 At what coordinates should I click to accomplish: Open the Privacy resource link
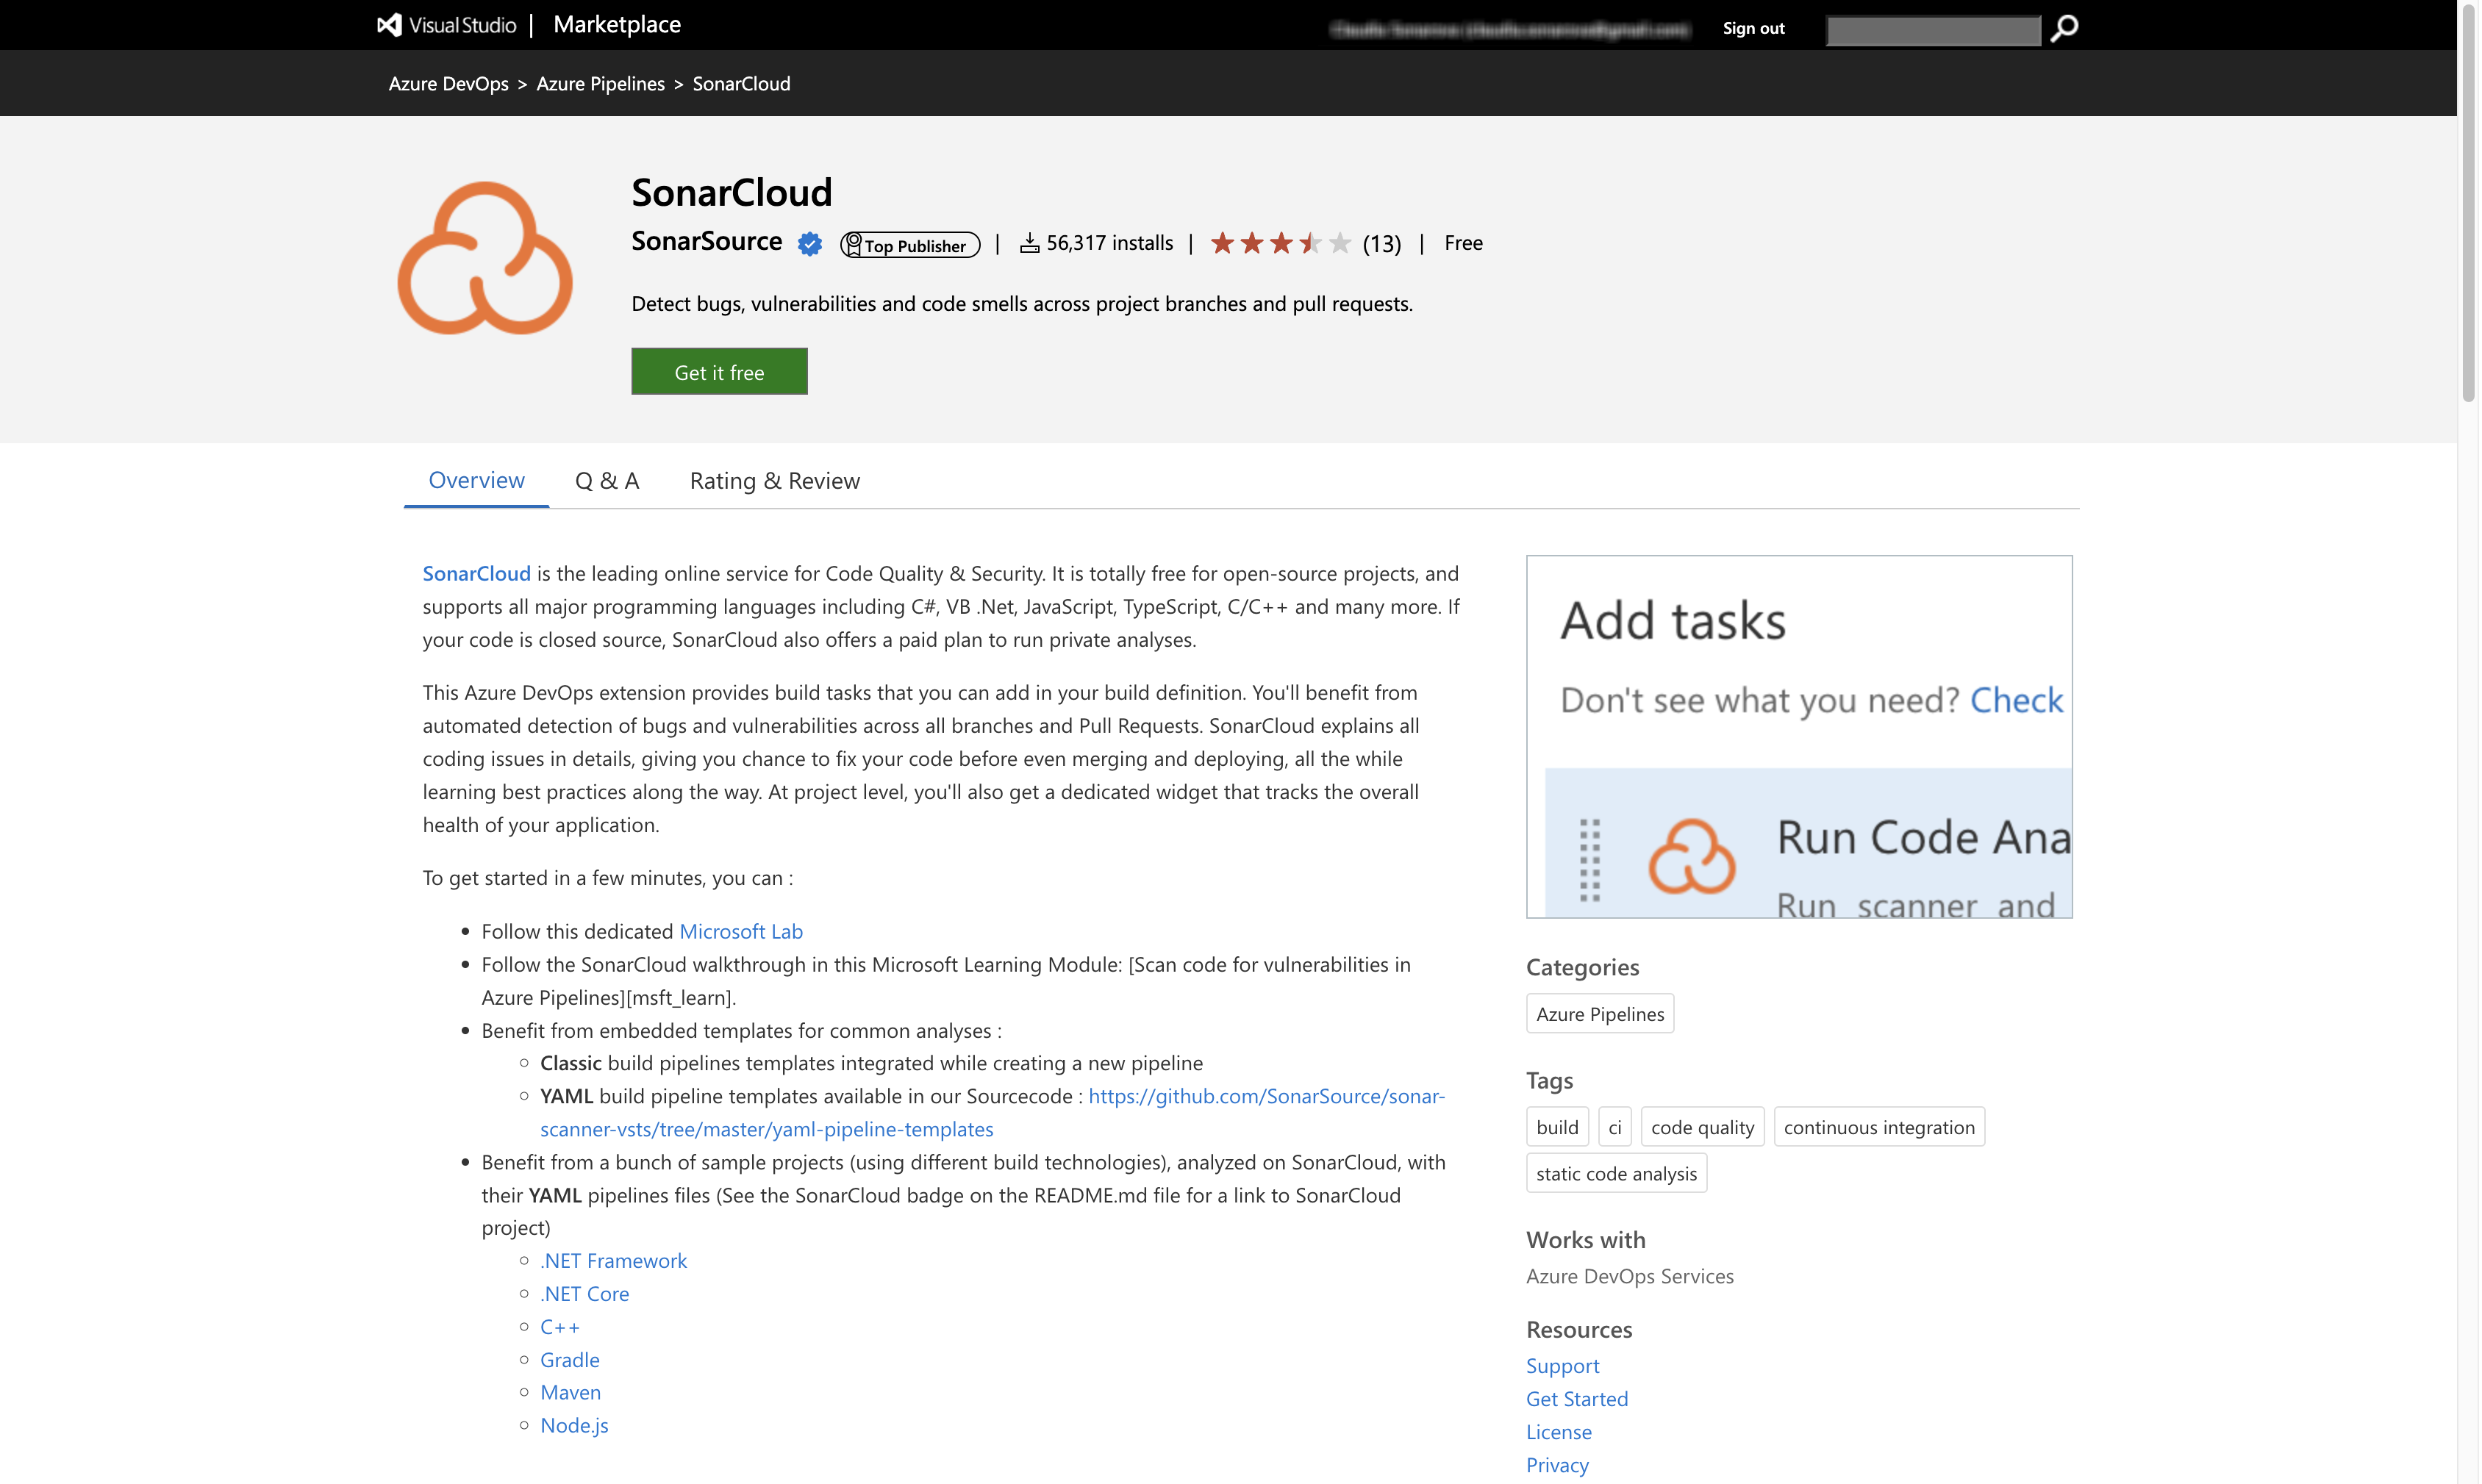tap(1558, 1465)
